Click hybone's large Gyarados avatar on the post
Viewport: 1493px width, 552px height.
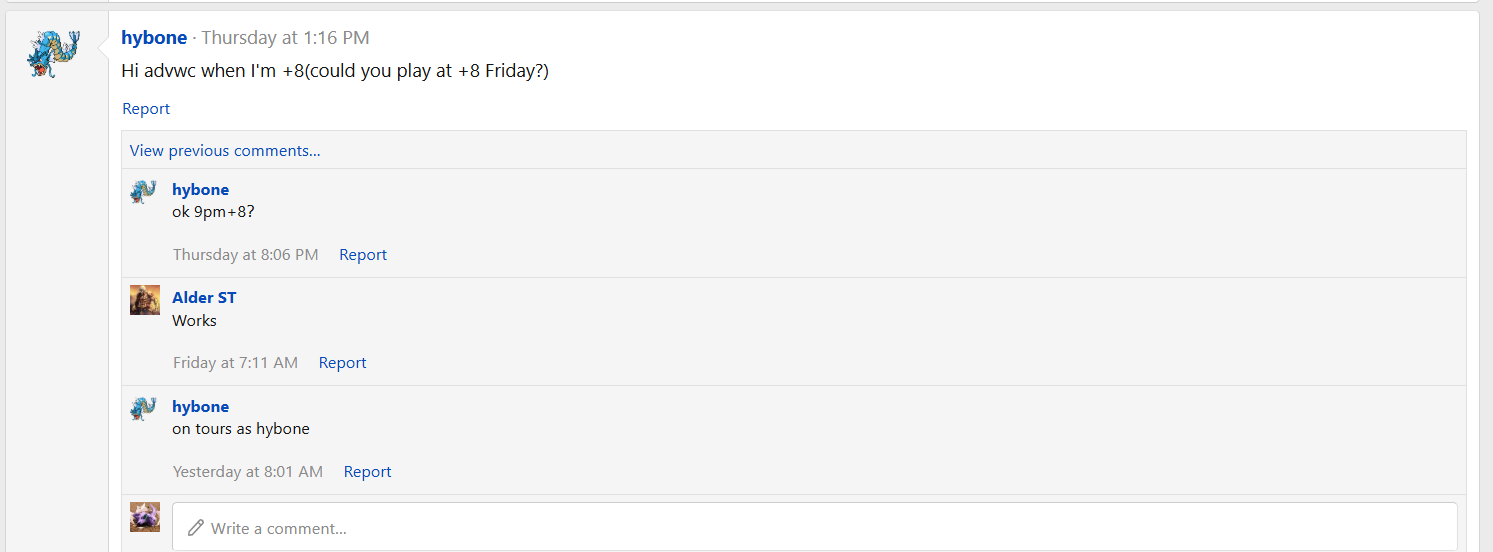(53, 54)
